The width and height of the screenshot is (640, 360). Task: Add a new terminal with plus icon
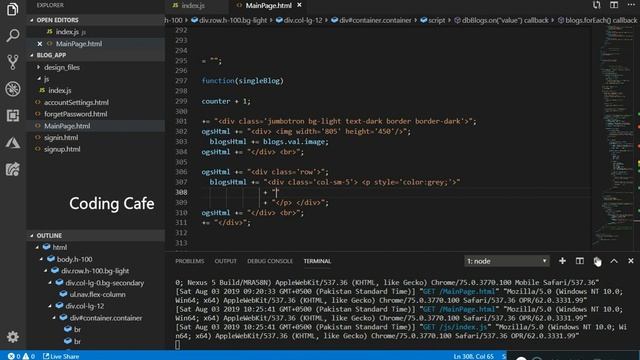click(x=562, y=261)
